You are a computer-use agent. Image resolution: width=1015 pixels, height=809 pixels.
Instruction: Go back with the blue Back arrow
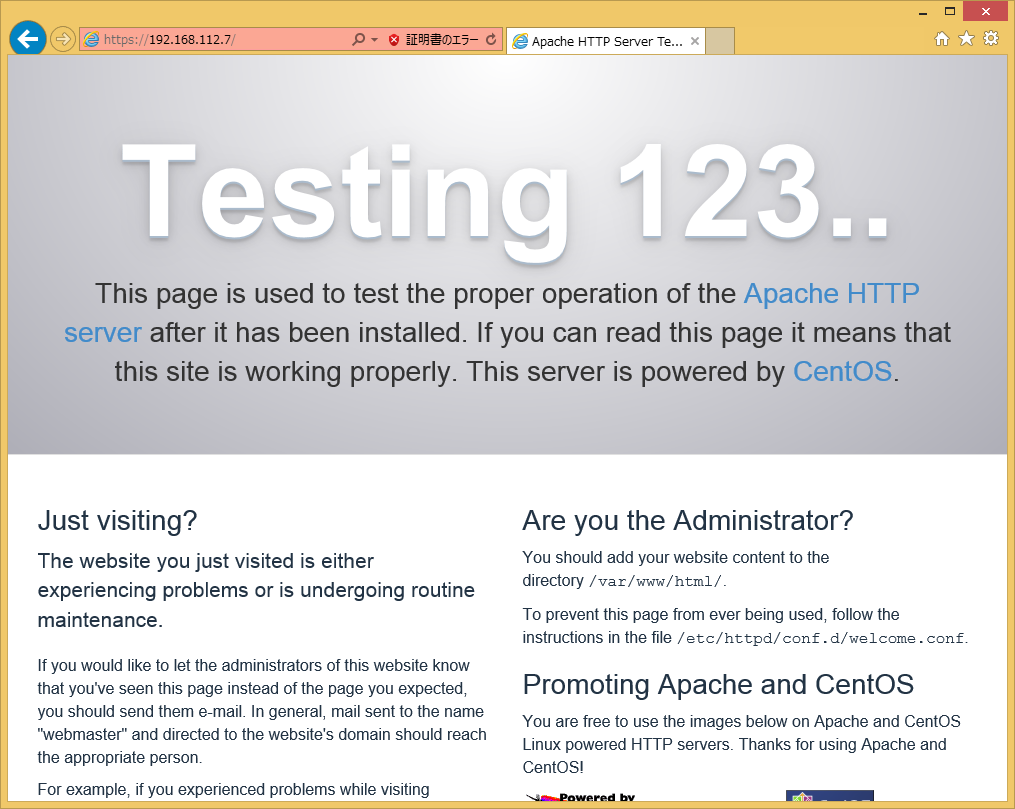point(28,39)
